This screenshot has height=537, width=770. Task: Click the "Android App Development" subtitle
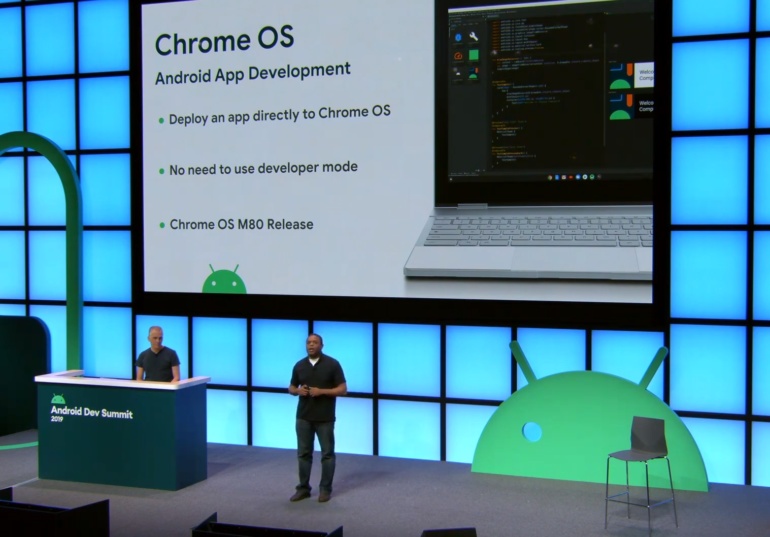coord(252,73)
